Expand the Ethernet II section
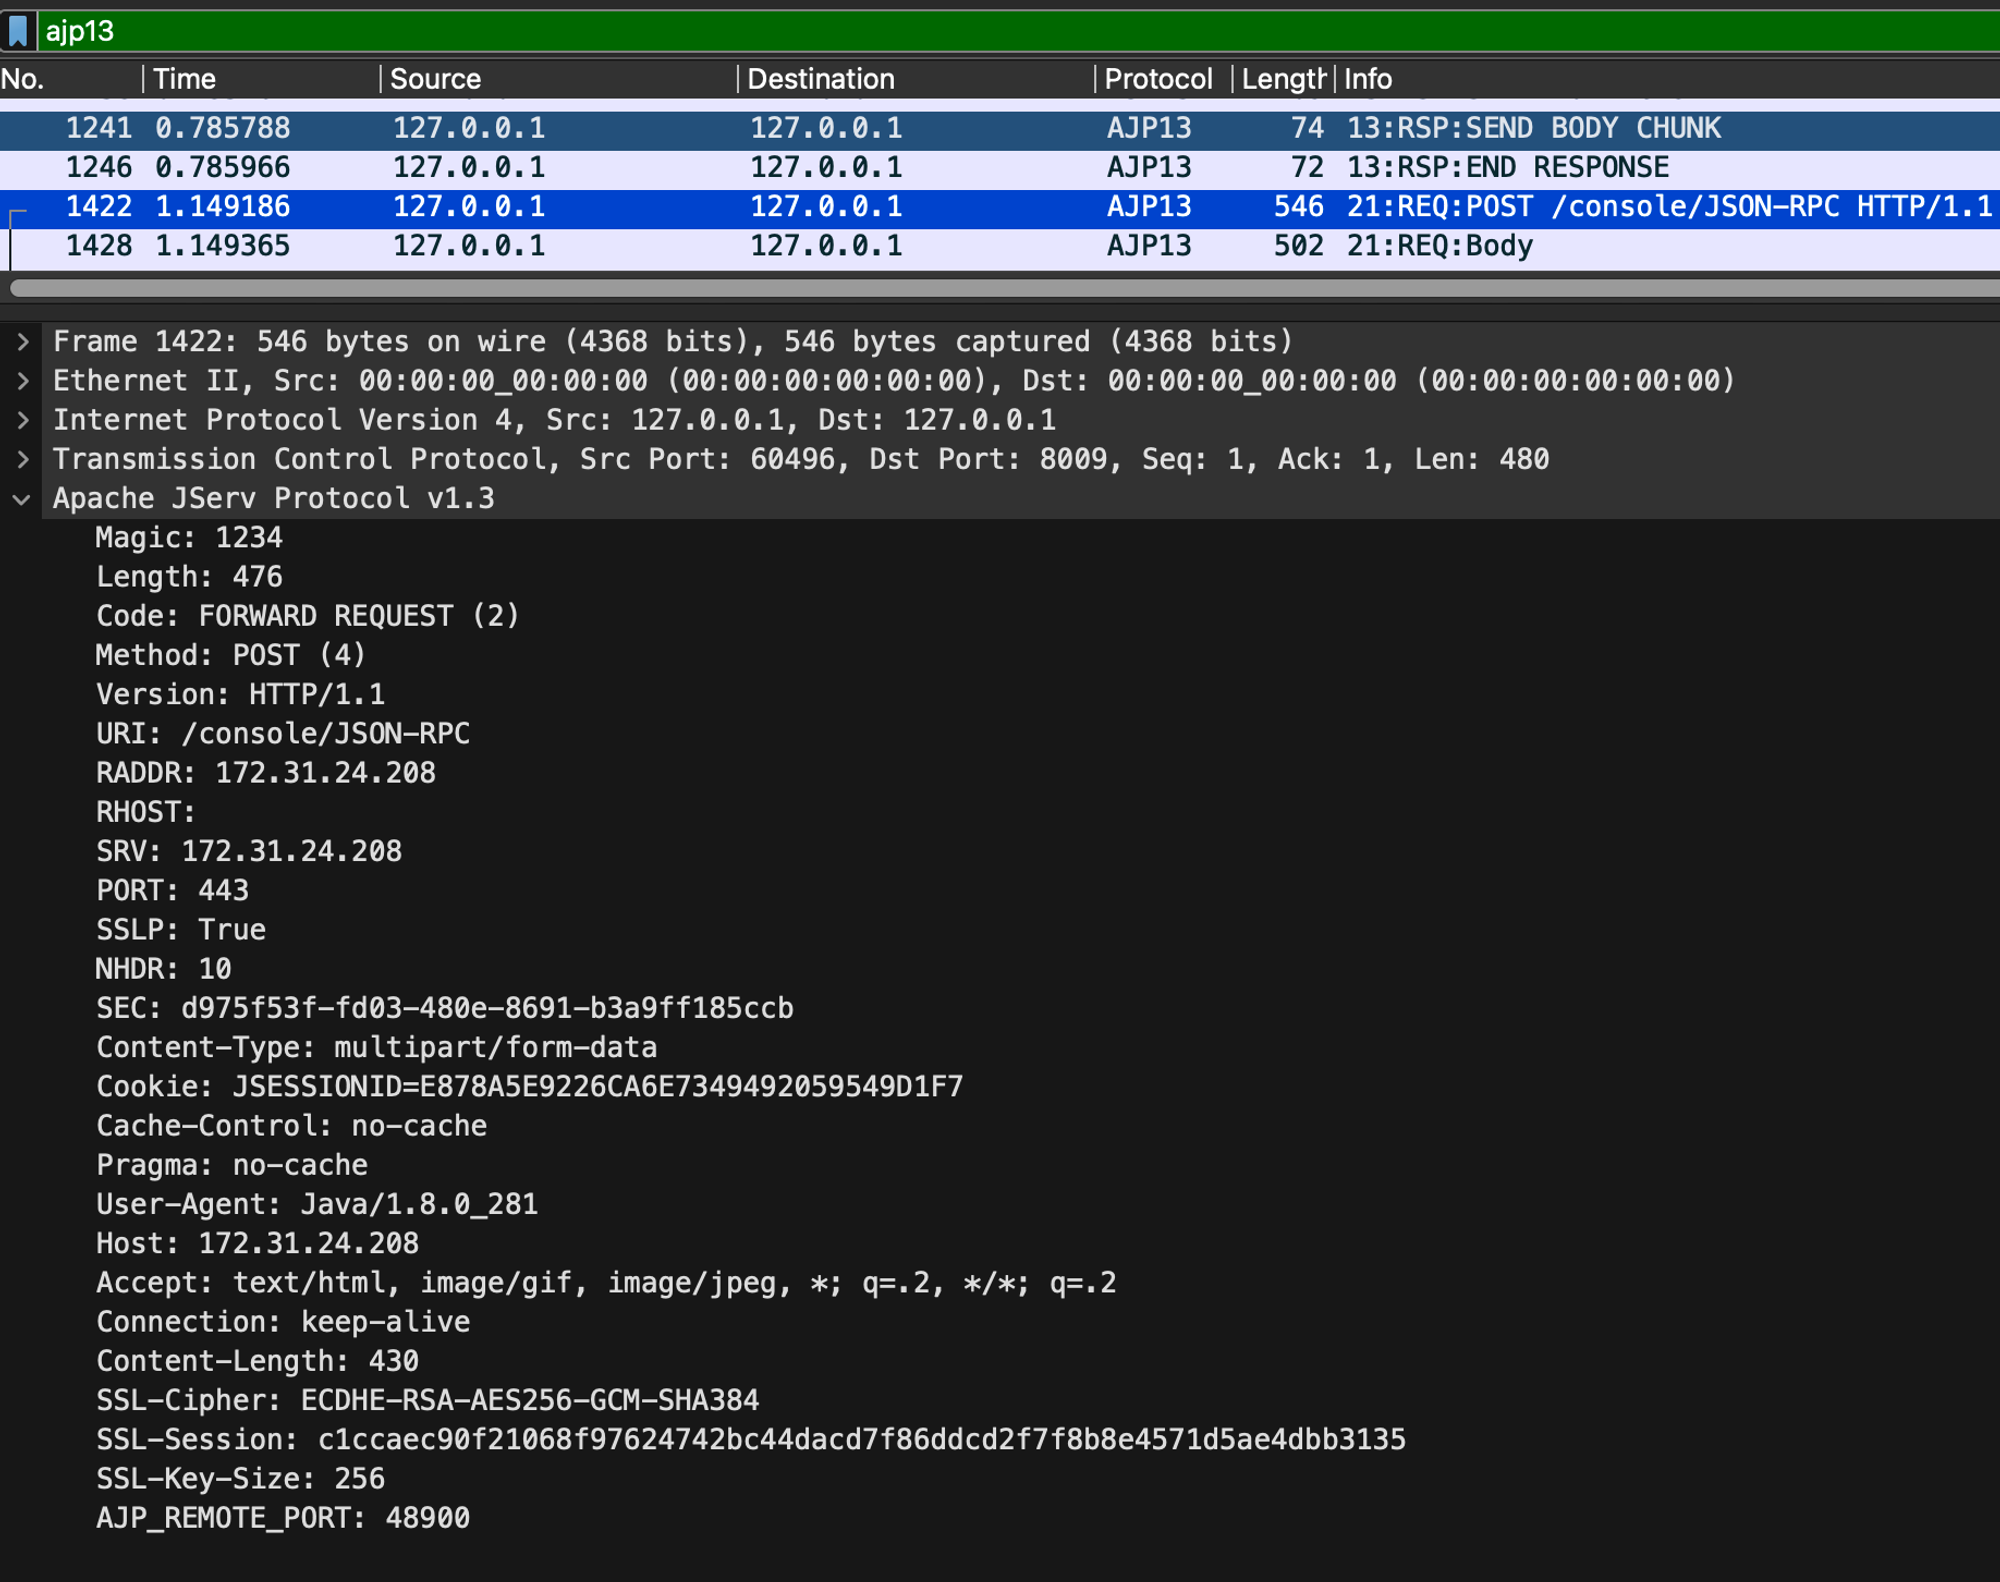This screenshot has width=2000, height=1582. click(22, 381)
